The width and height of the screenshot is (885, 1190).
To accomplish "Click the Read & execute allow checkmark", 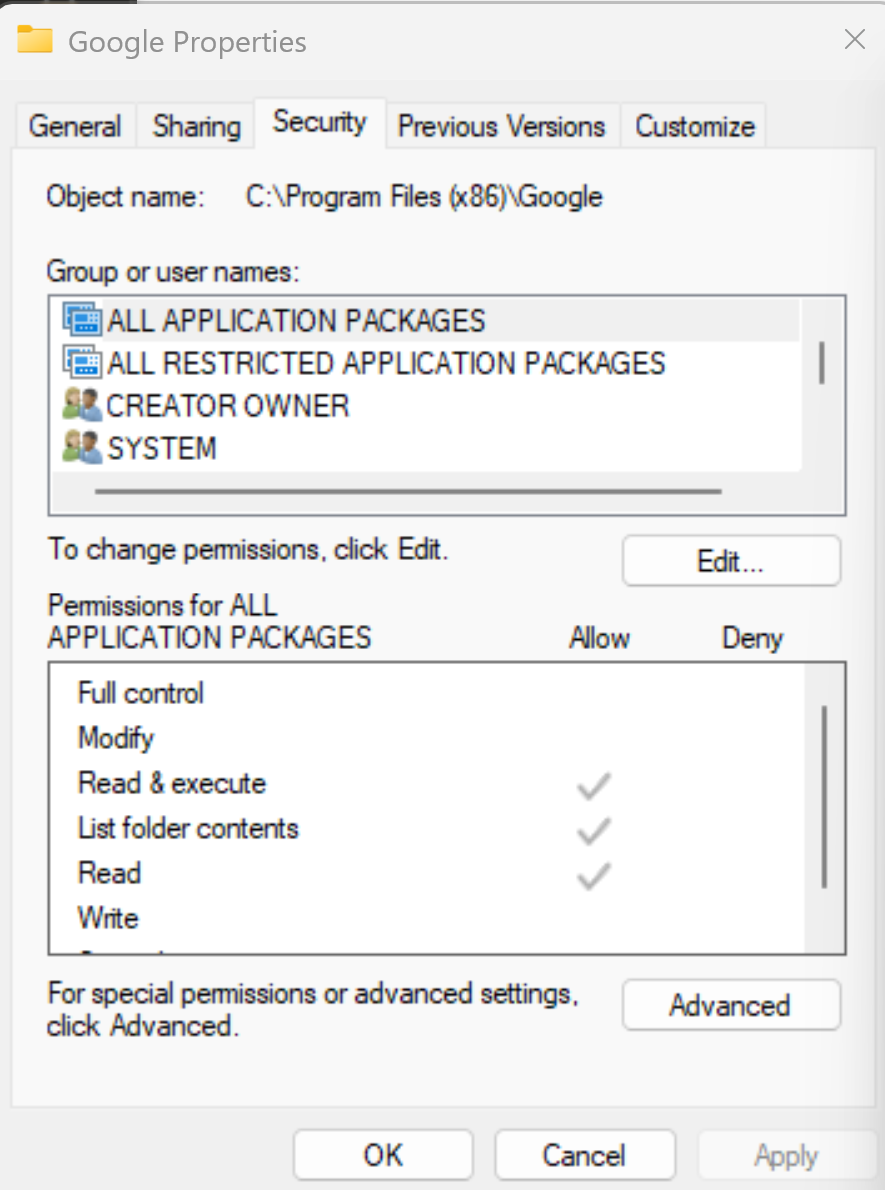I will [x=594, y=785].
